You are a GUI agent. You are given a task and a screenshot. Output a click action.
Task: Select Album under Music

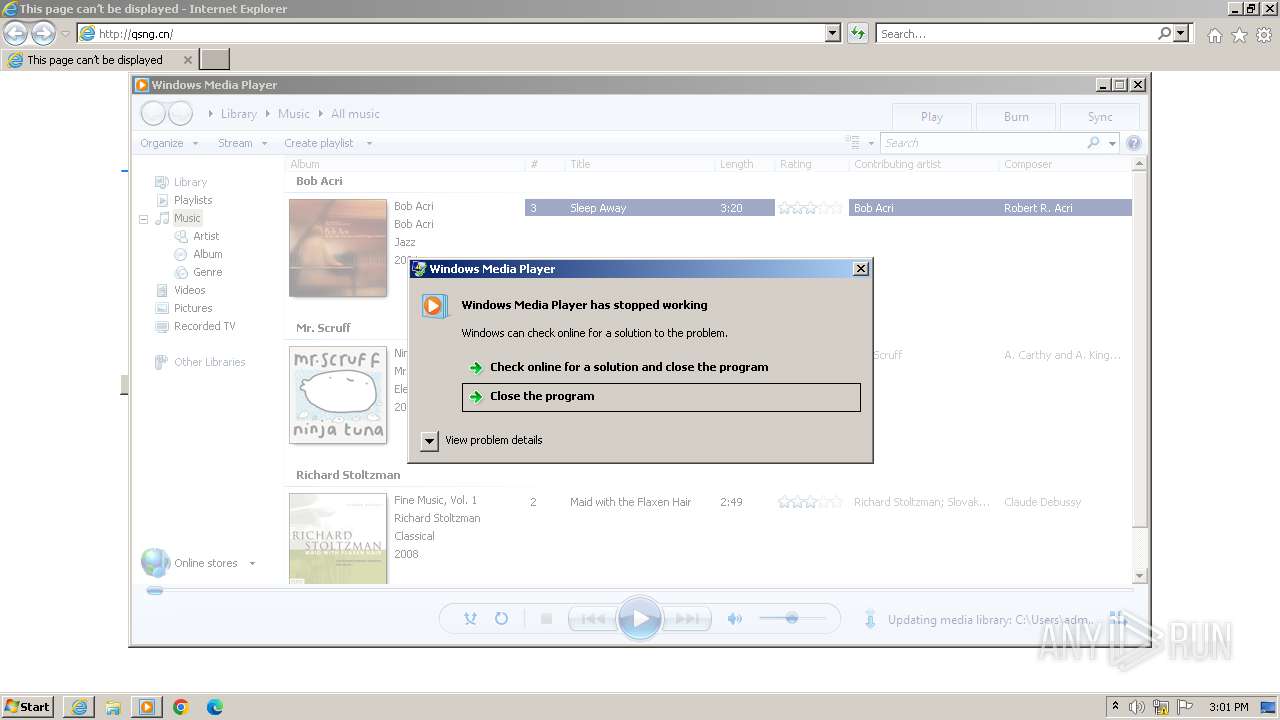tap(208, 254)
